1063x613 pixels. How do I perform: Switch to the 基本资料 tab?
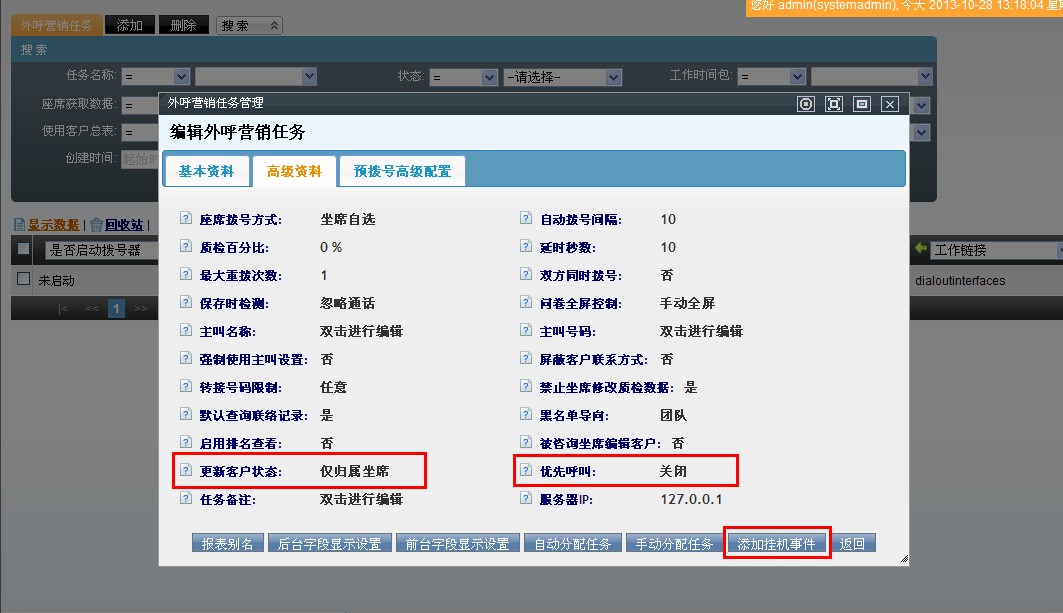click(206, 171)
